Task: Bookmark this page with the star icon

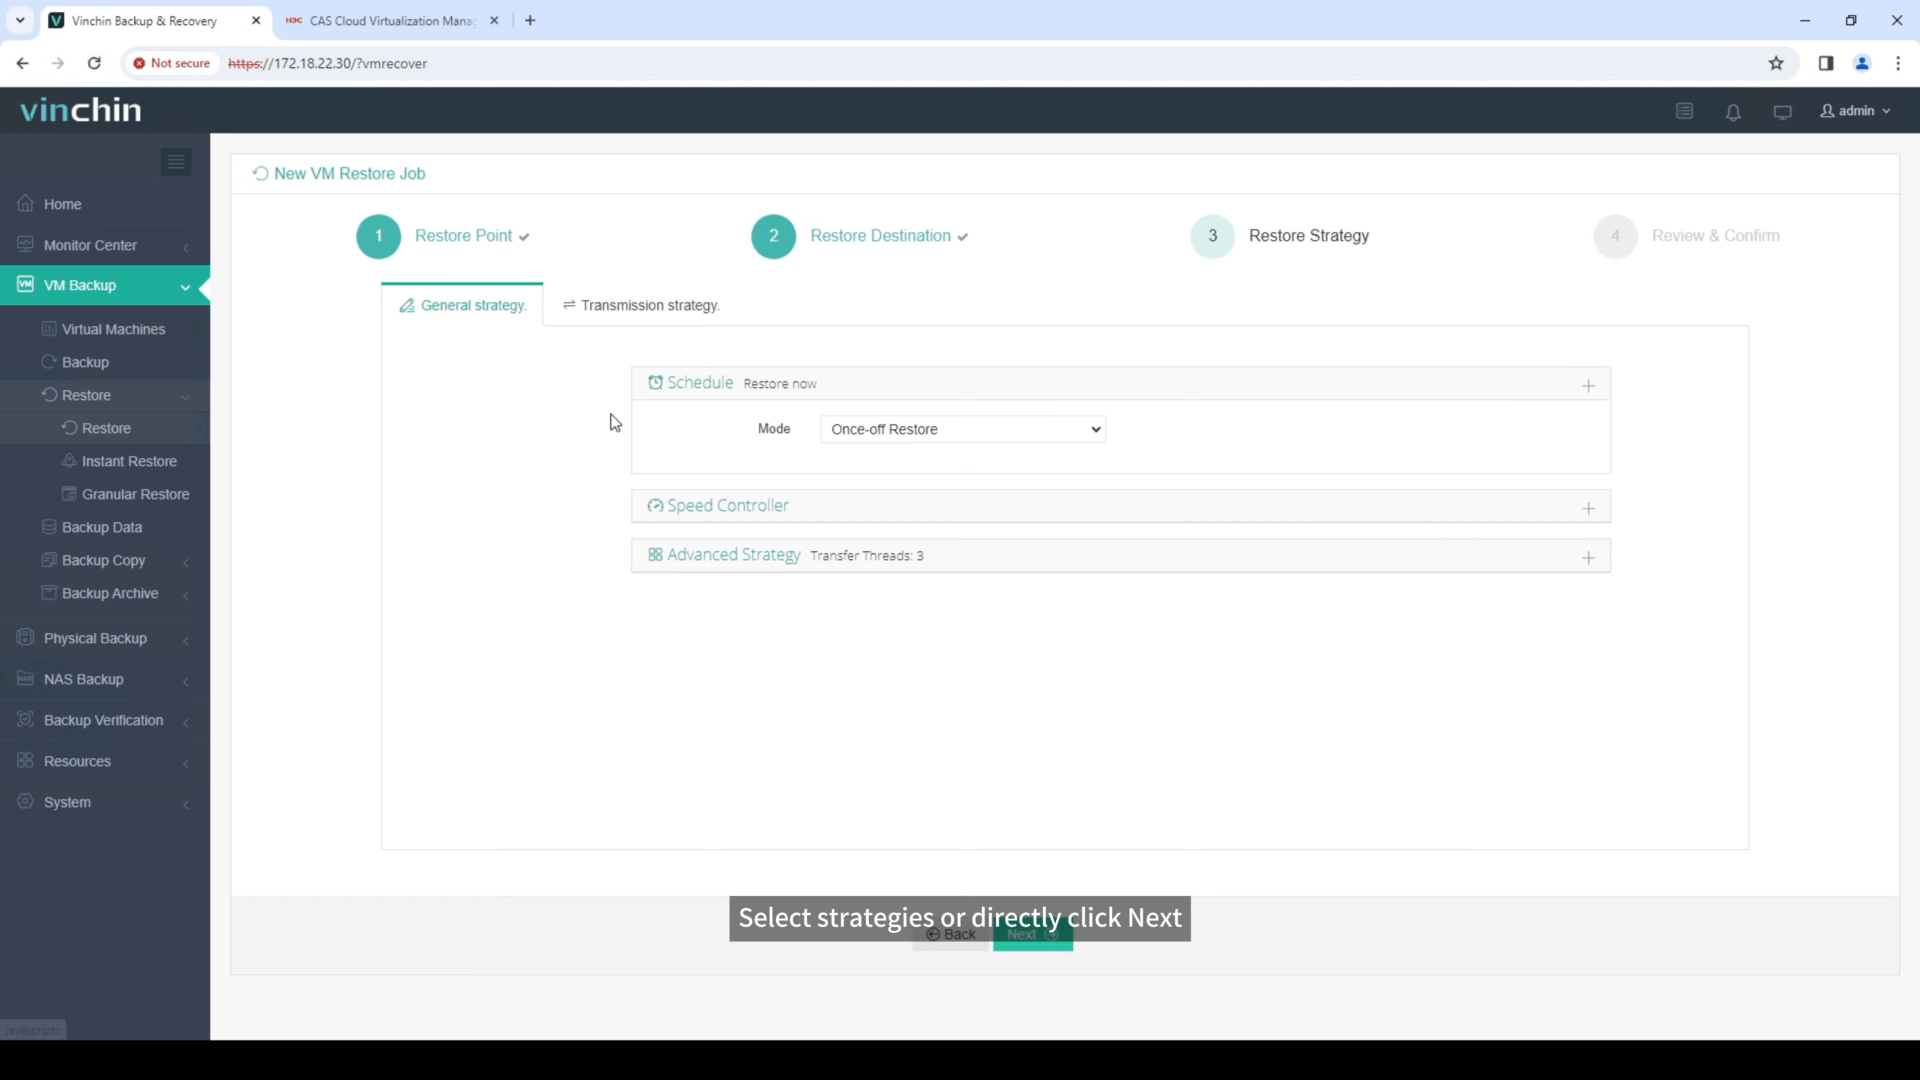Action: [1776, 63]
